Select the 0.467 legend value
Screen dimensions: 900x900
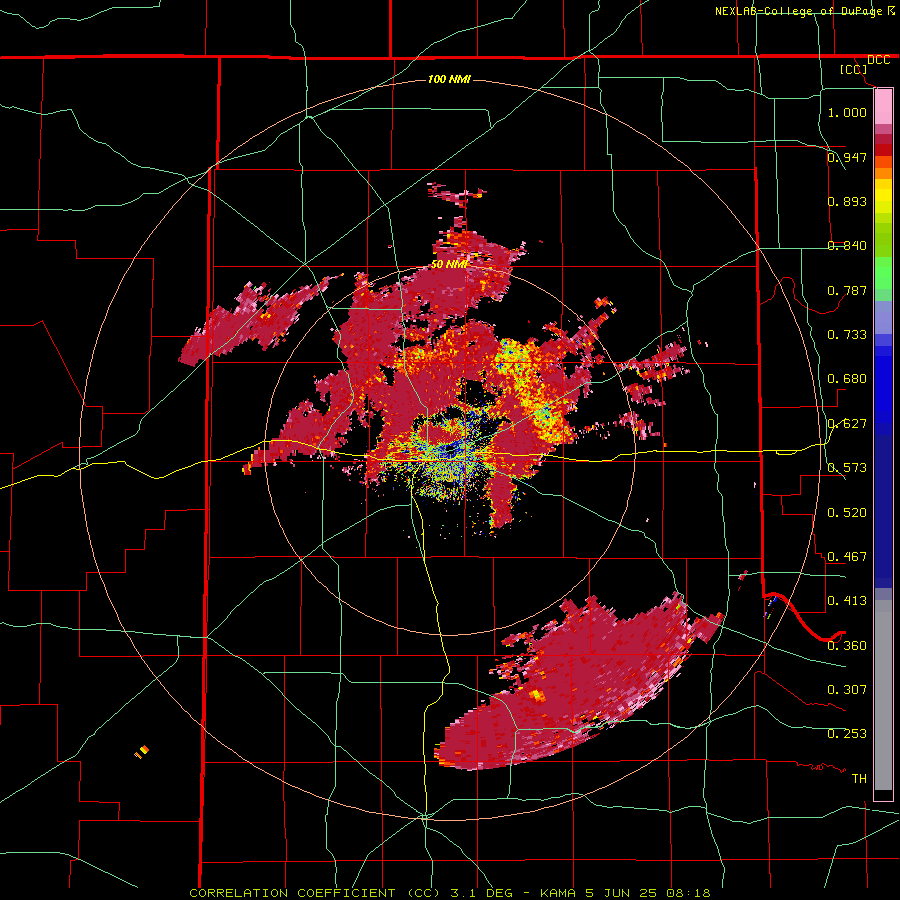pos(847,556)
